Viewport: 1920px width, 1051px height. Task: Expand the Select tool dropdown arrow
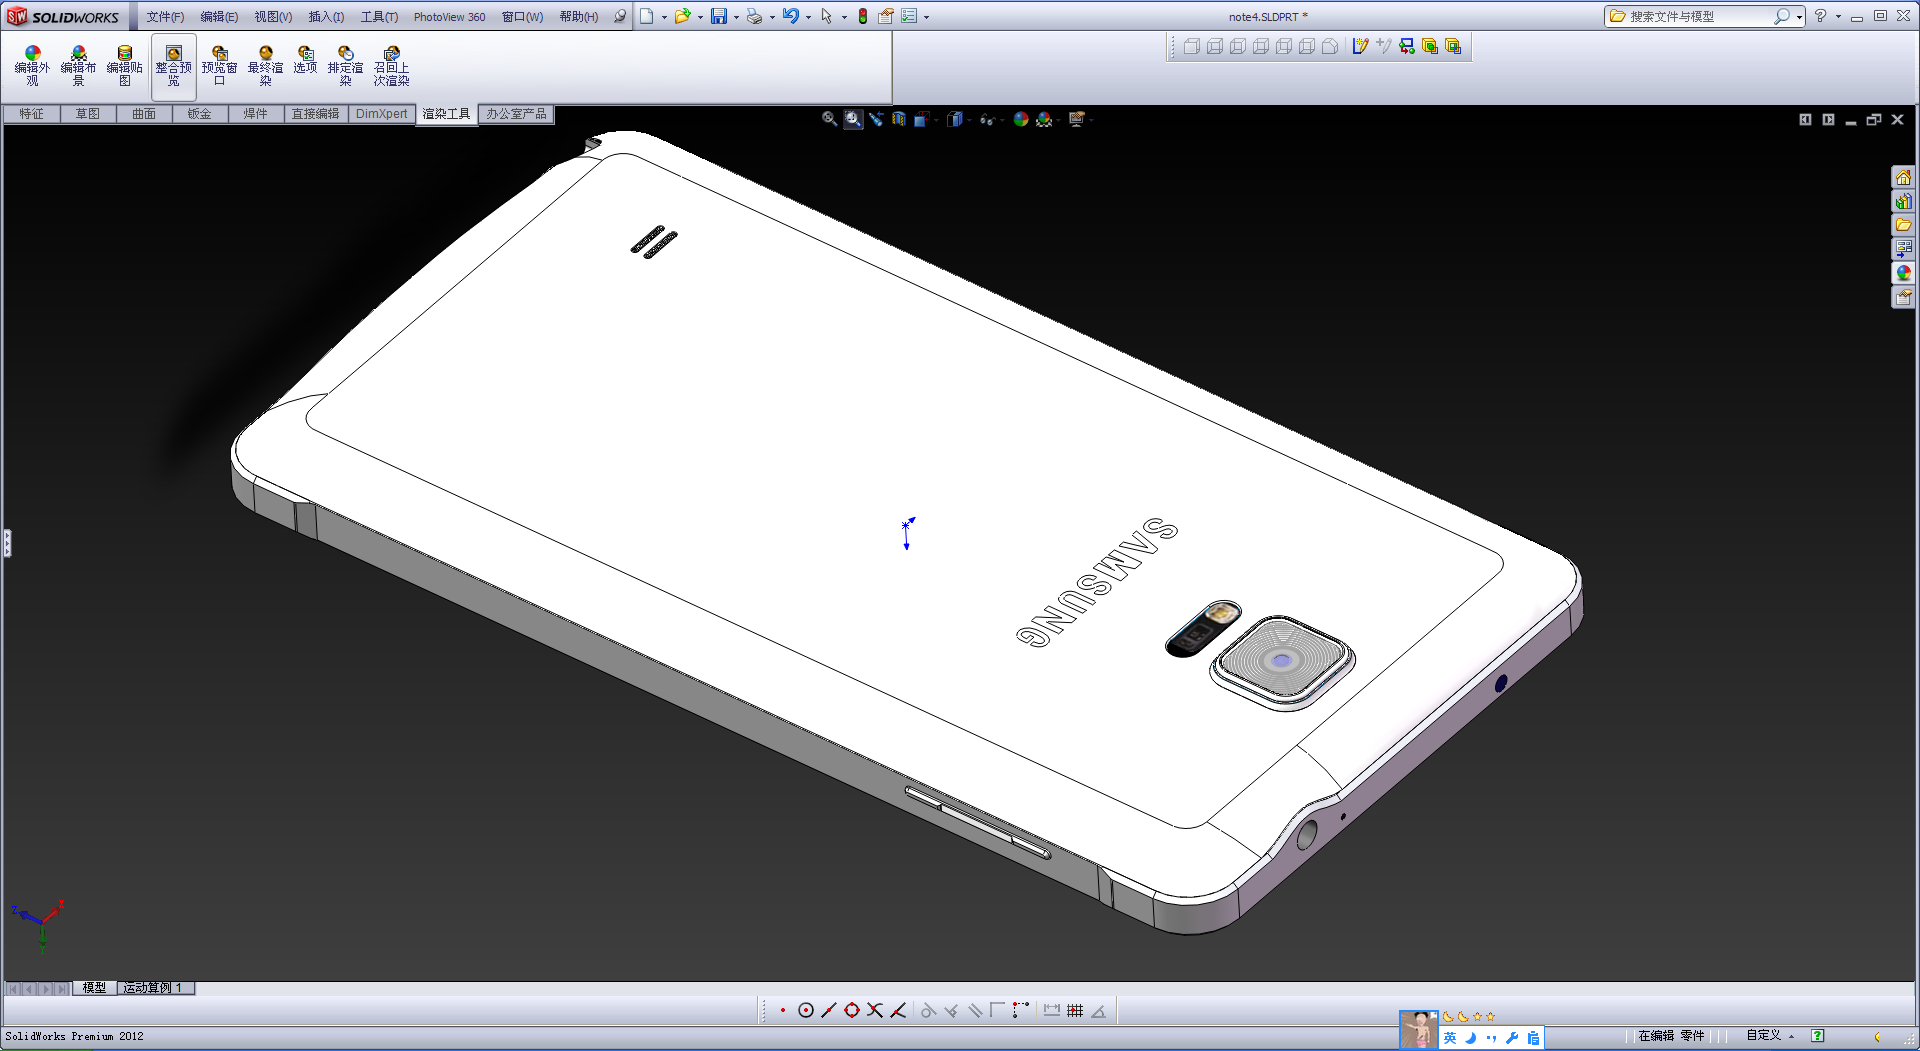(x=844, y=17)
